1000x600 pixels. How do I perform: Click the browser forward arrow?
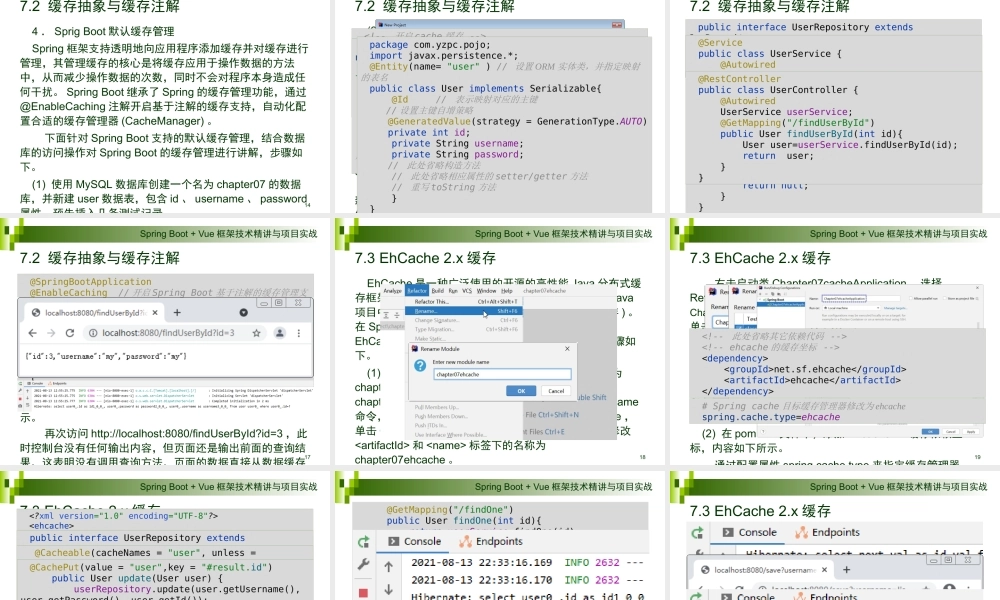click(51, 332)
